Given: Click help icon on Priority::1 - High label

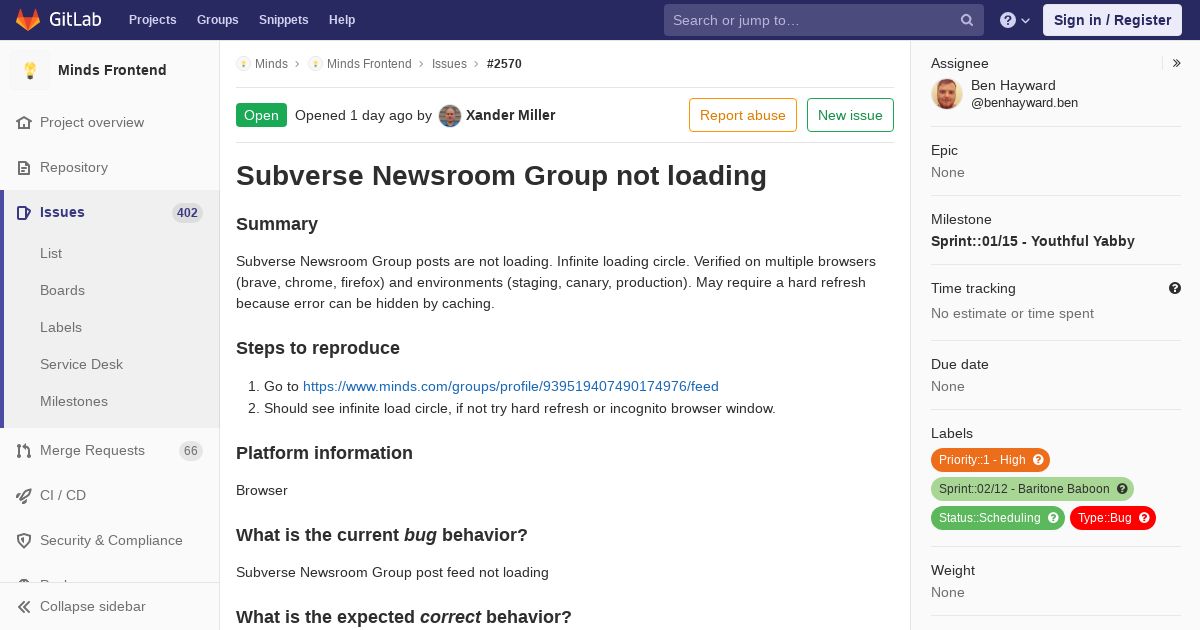Looking at the screenshot, I should (1038, 460).
